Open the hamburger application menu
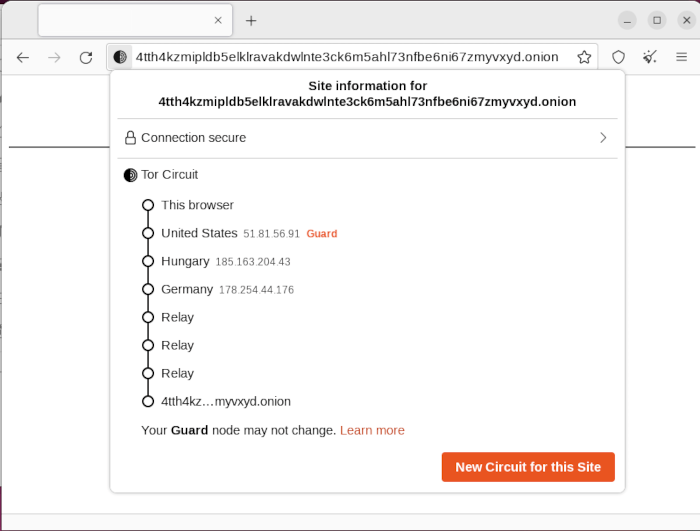Viewport: 700px width, 531px height. pyautogui.click(x=682, y=57)
